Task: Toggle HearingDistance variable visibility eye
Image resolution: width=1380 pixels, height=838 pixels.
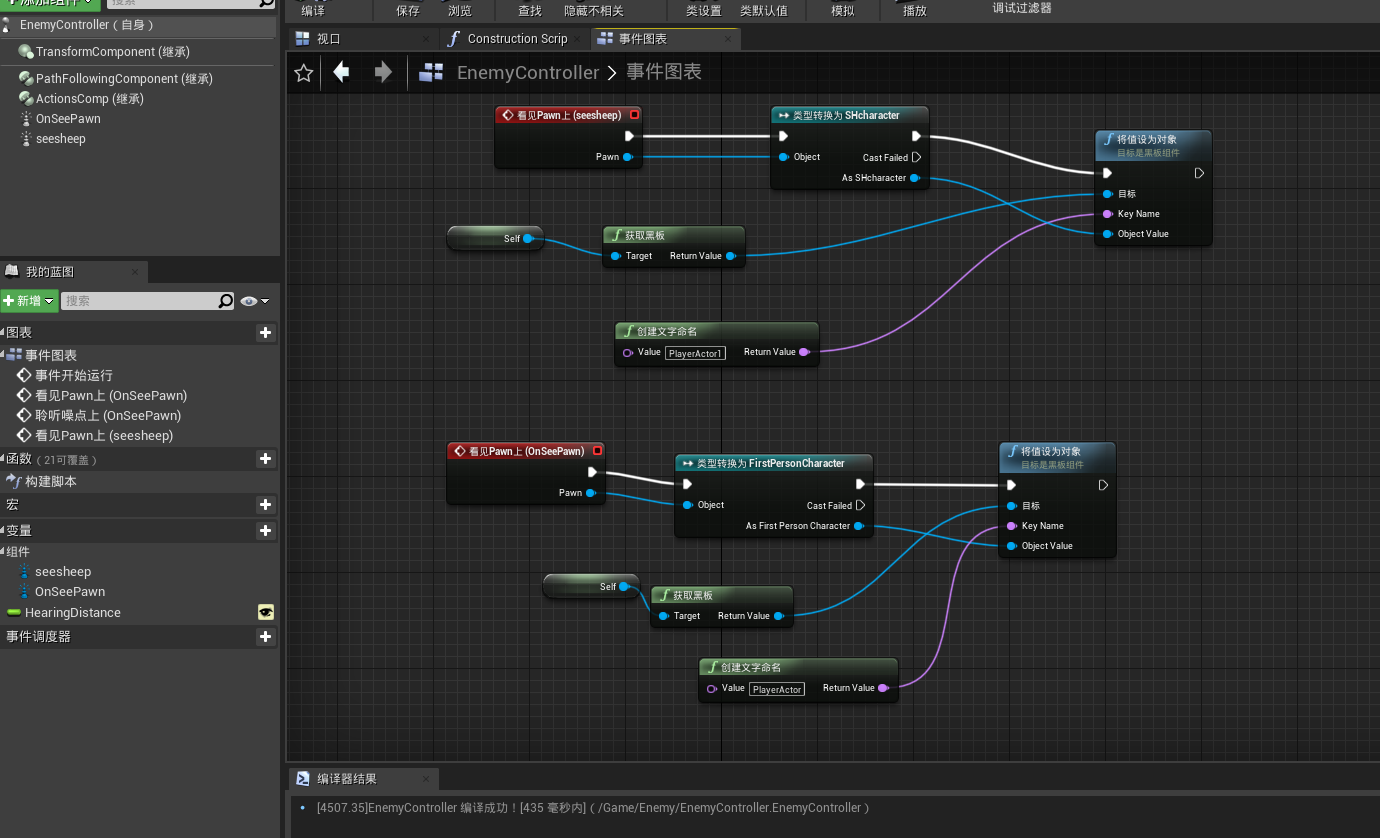Action: (265, 612)
